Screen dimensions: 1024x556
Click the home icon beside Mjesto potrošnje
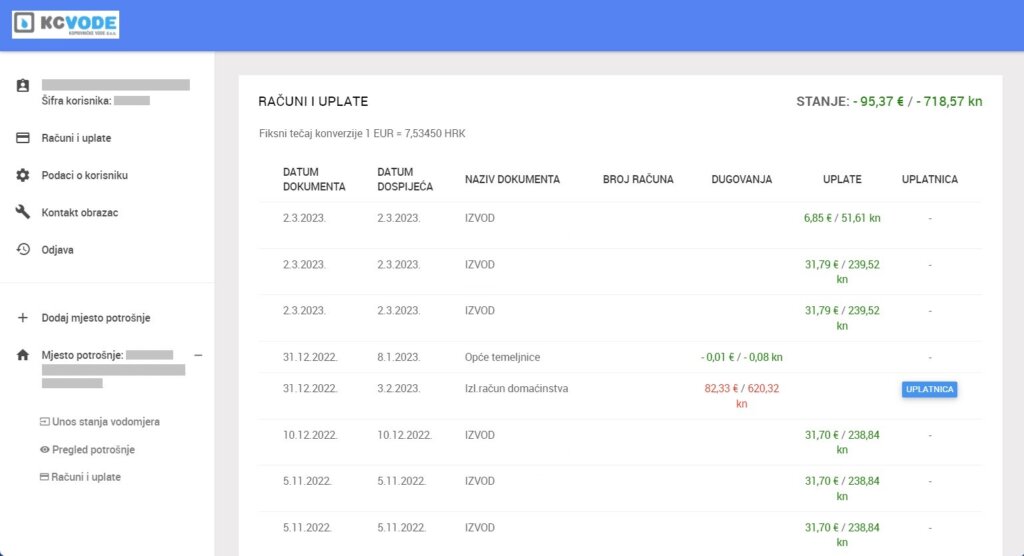[23, 355]
